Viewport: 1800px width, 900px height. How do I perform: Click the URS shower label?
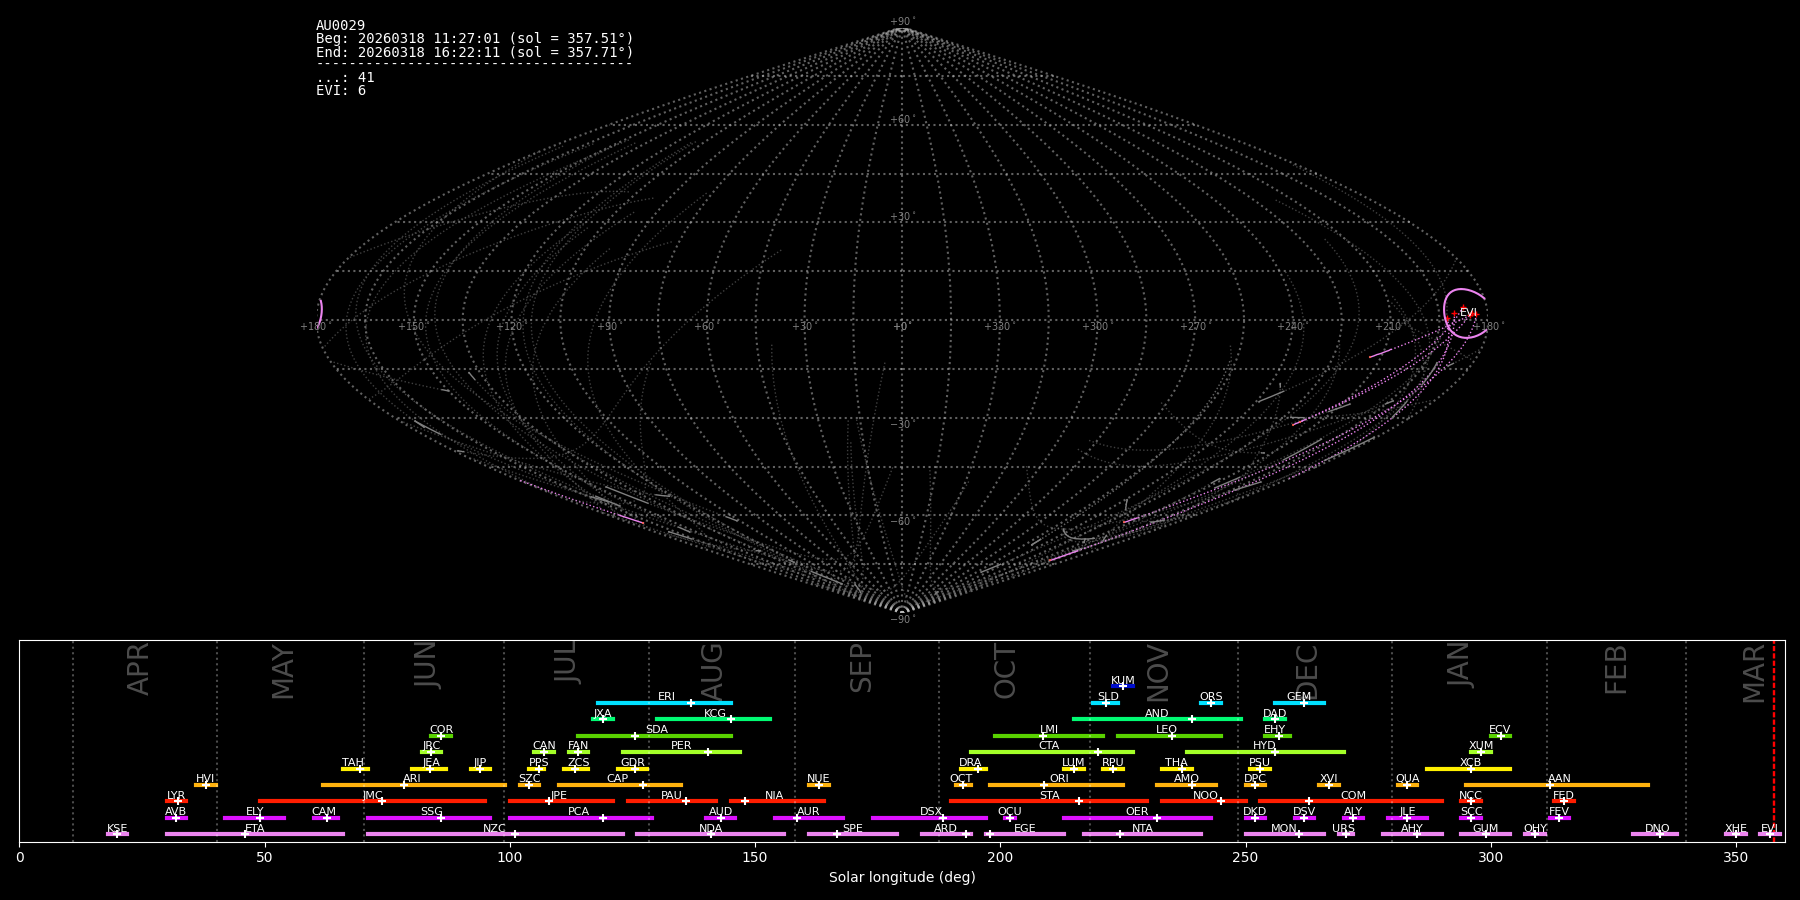click(1343, 828)
